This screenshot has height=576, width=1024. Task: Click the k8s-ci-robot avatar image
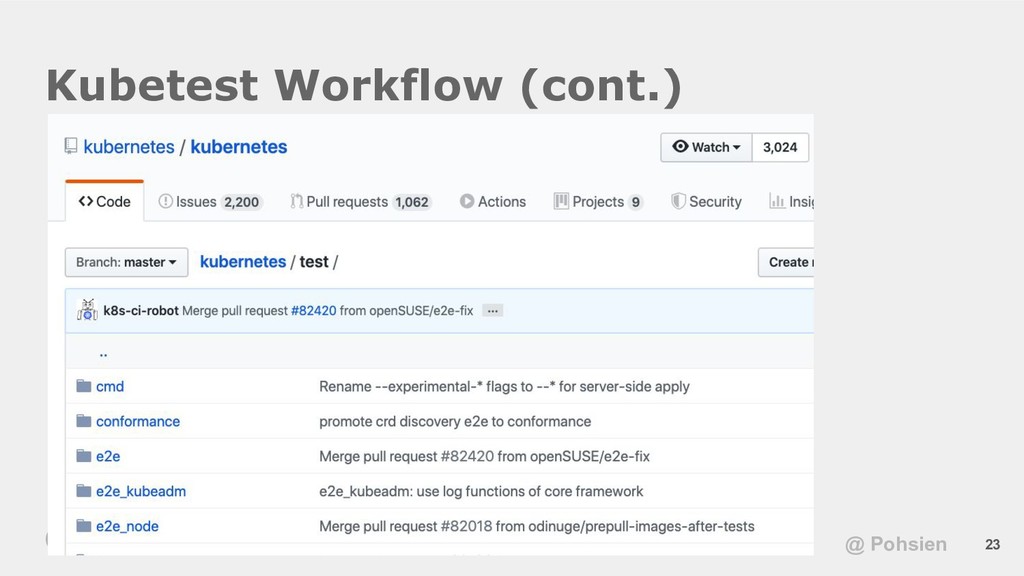(x=87, y=310)
